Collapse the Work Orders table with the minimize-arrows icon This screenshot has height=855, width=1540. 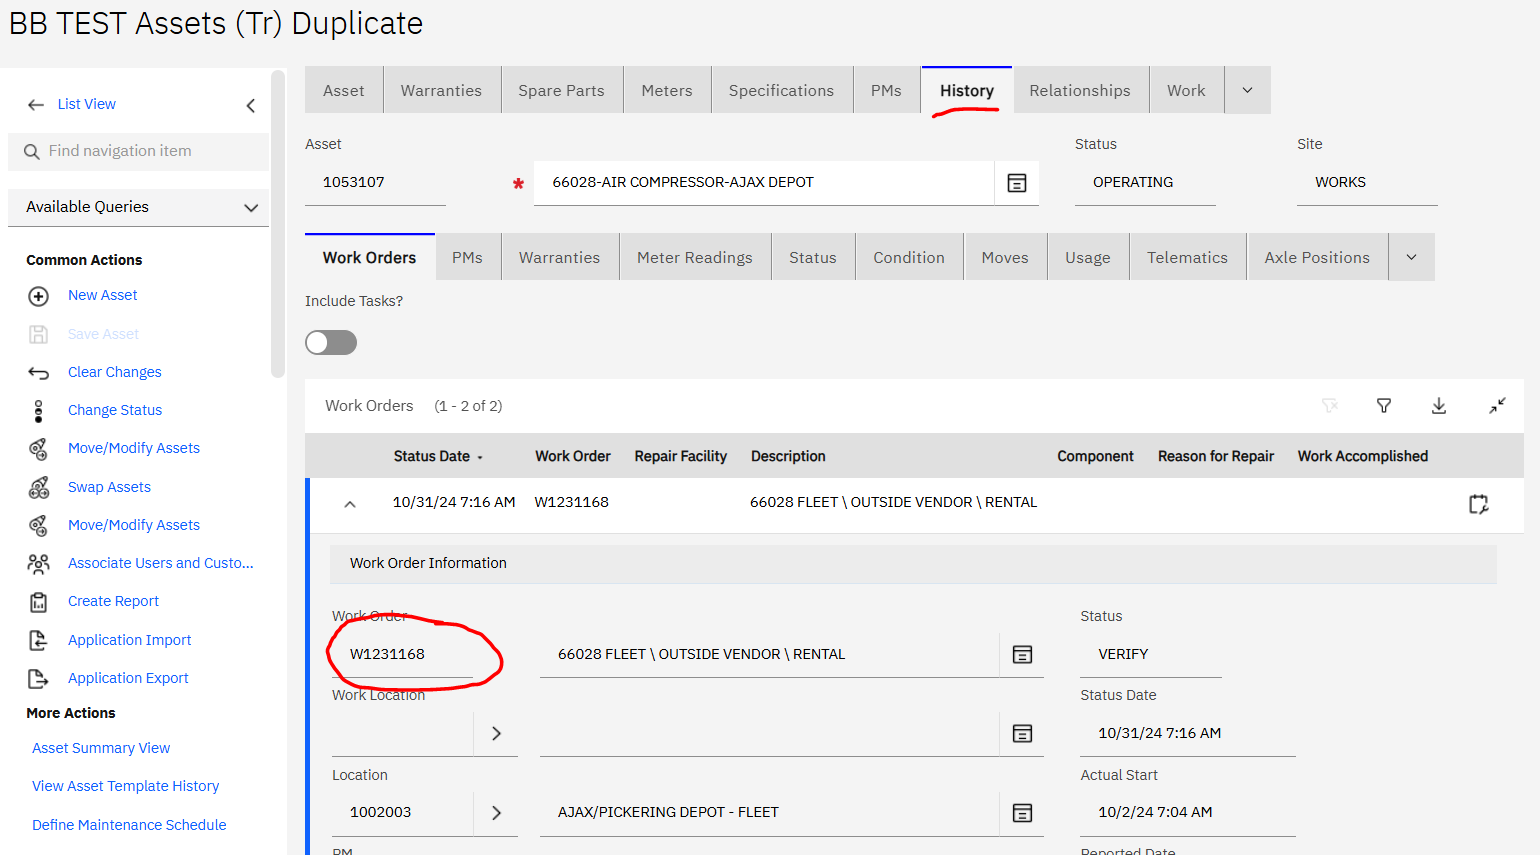point(1497,406)
